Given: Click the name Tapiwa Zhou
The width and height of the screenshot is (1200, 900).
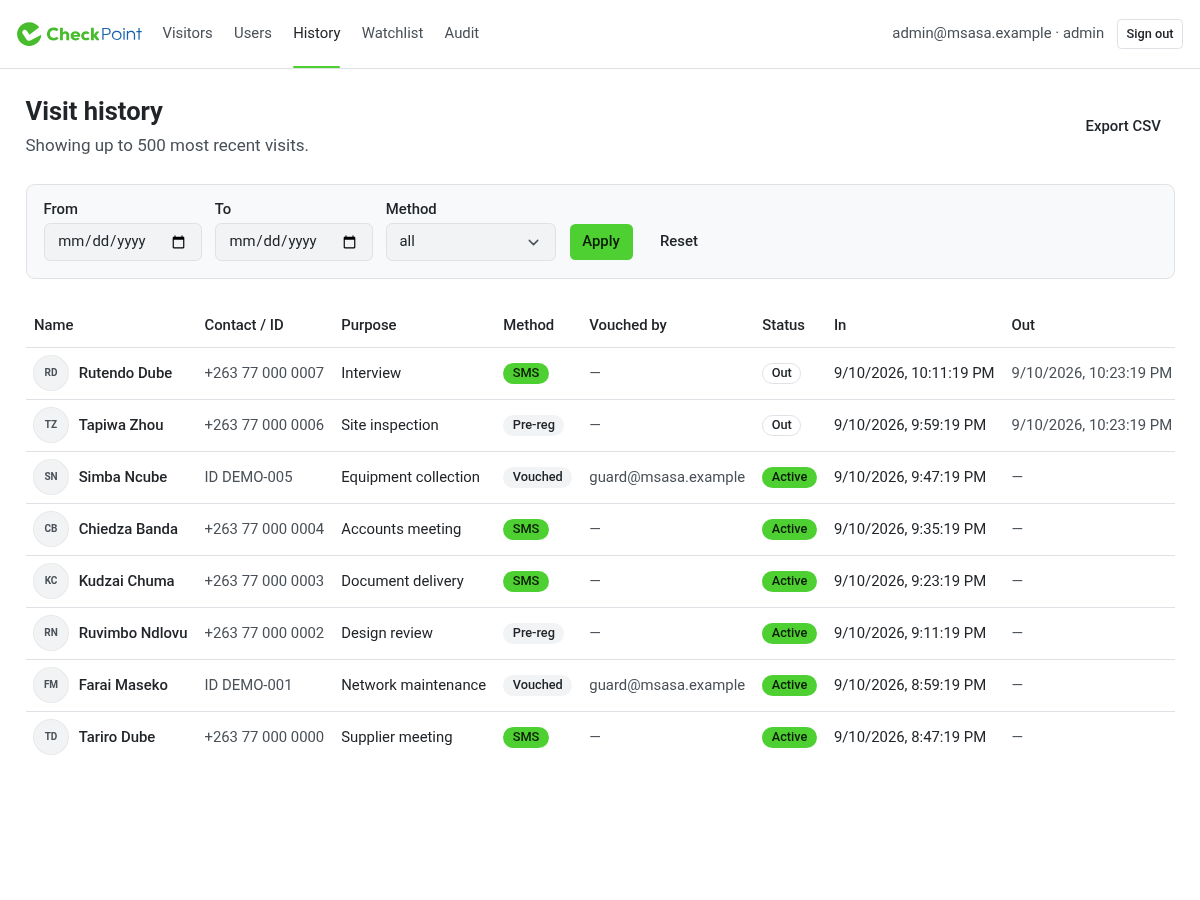Looking at the screenshot, I should point(121,425).
